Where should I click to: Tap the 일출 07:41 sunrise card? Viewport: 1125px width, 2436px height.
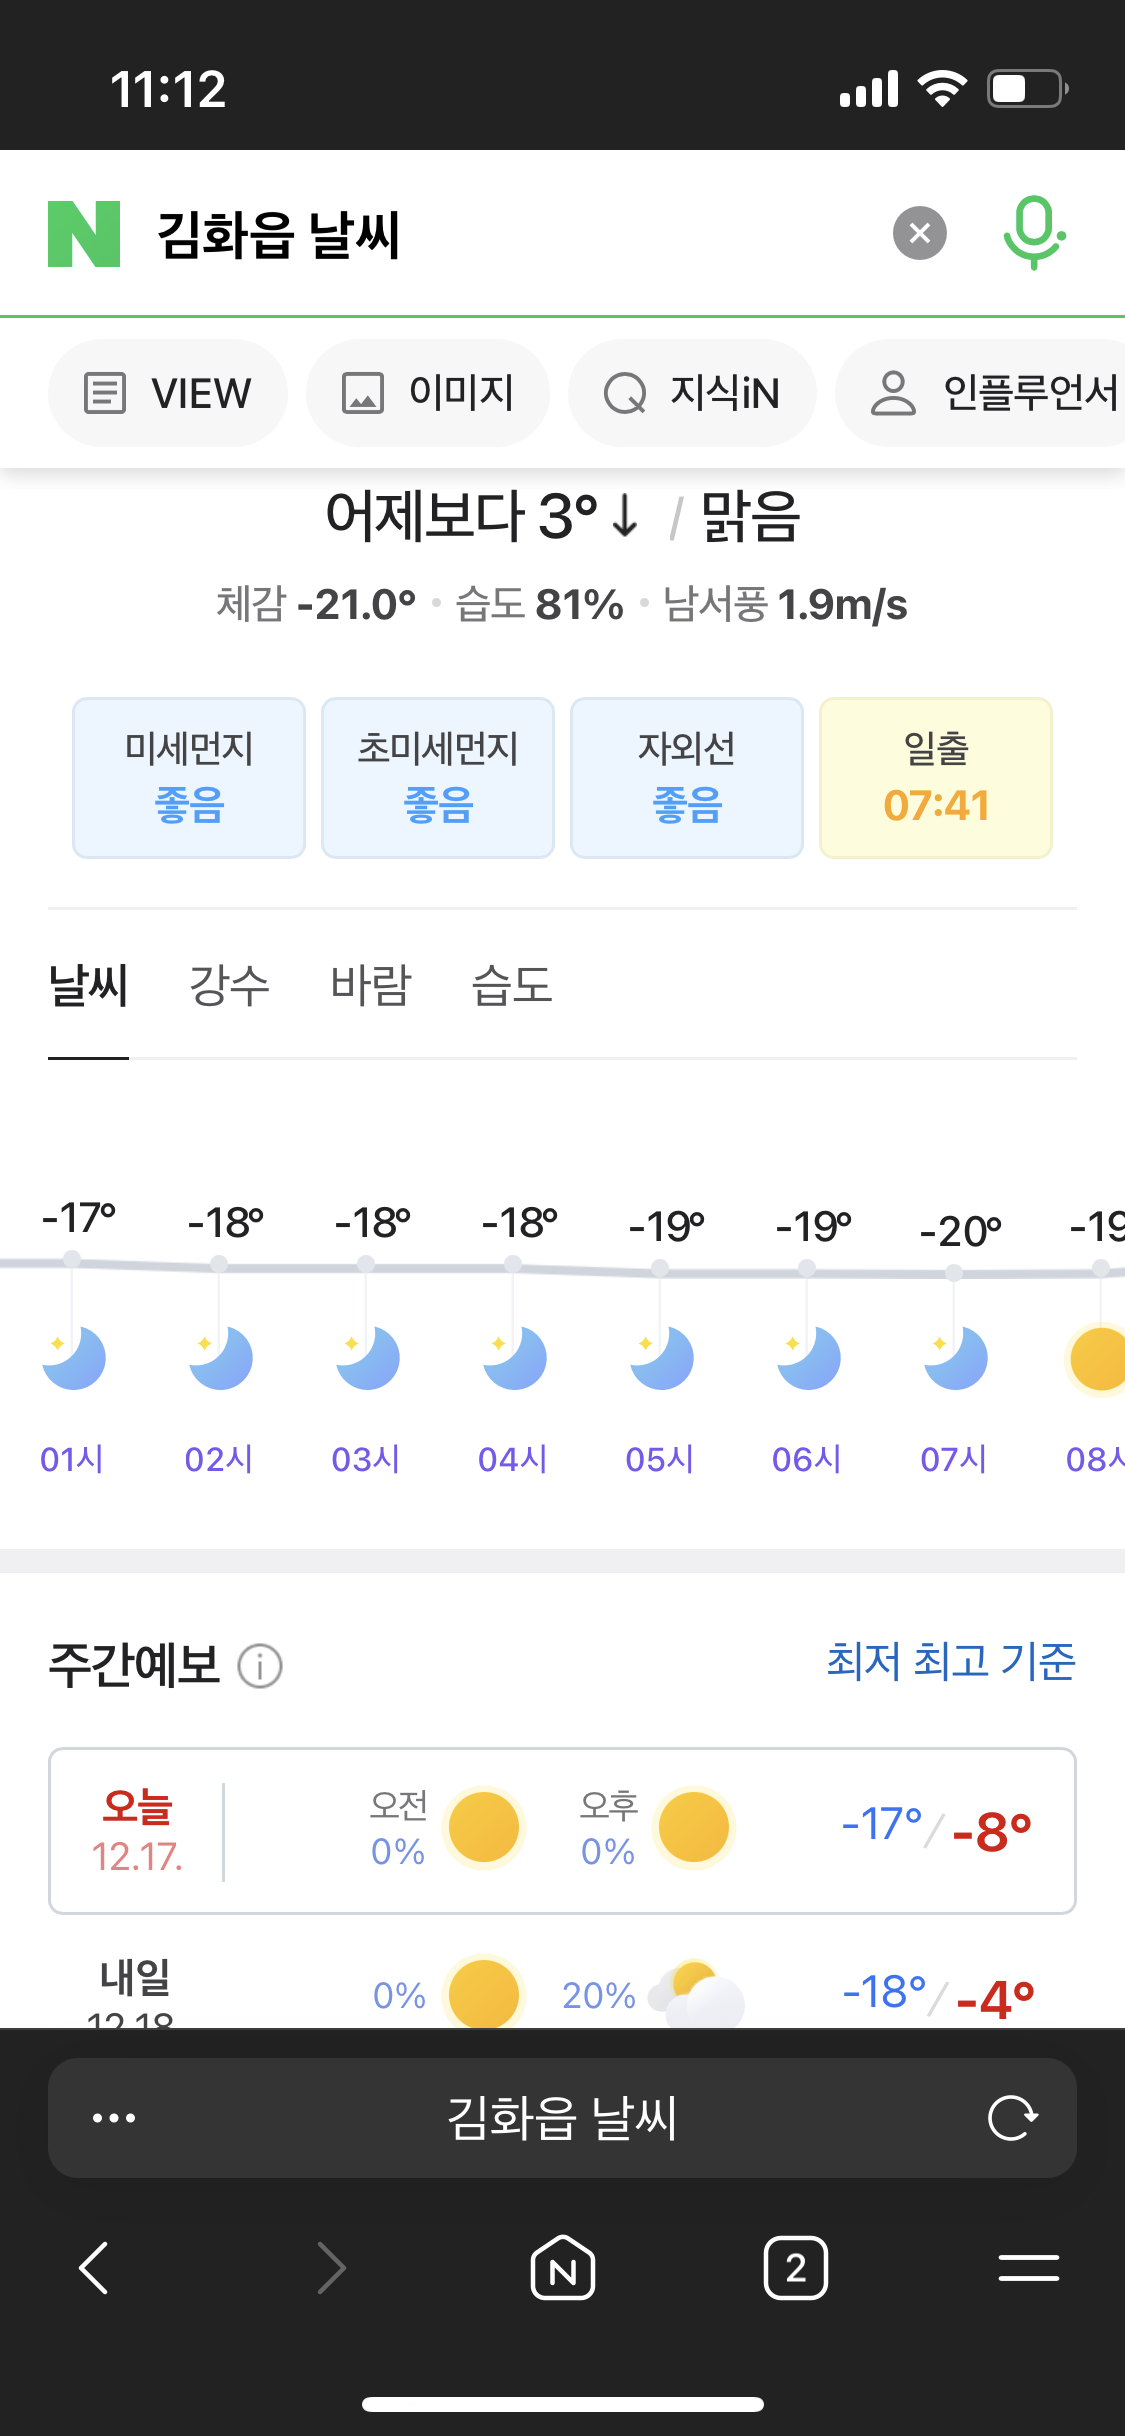[x=936, y=777]
